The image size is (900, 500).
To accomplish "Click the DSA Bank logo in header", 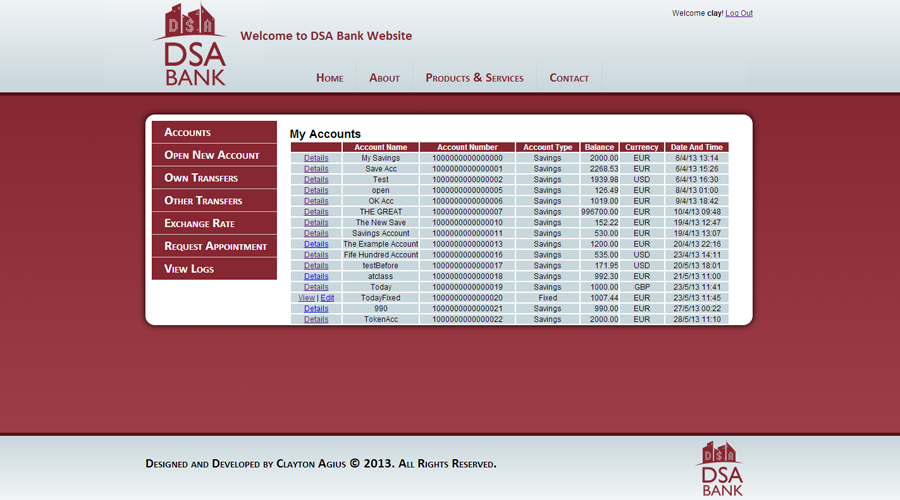I will click(x=190, y=45).
